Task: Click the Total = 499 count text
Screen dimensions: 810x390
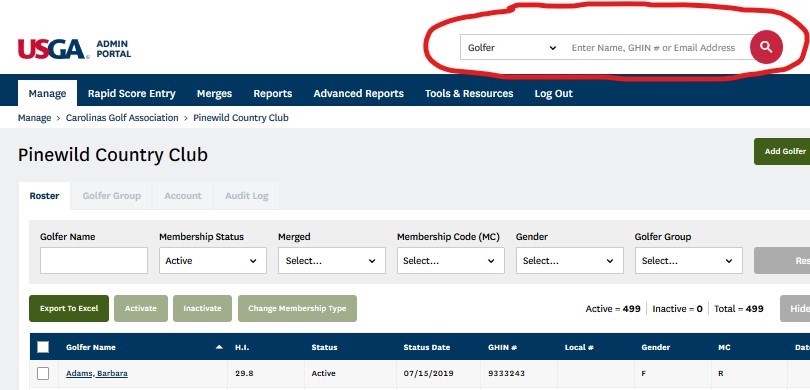Action: 739,309
